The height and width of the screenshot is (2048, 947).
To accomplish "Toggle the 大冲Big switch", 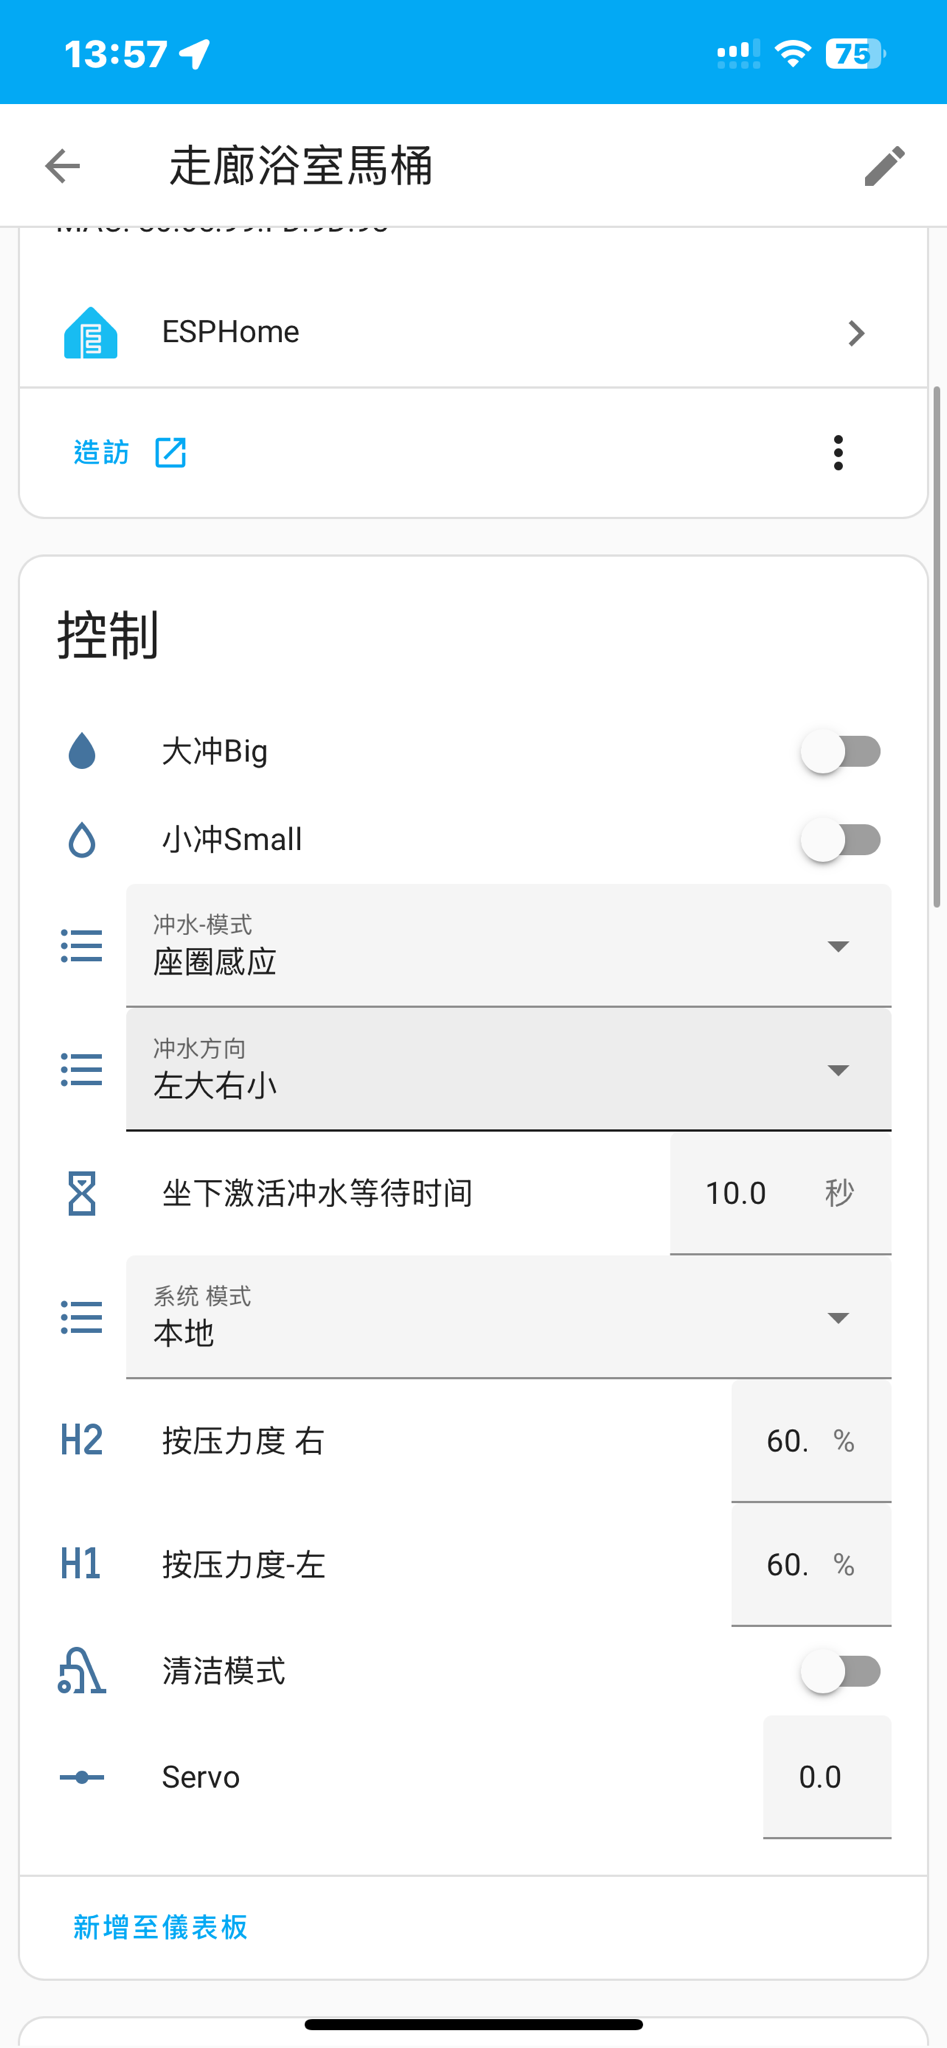I will coord(840,751).
